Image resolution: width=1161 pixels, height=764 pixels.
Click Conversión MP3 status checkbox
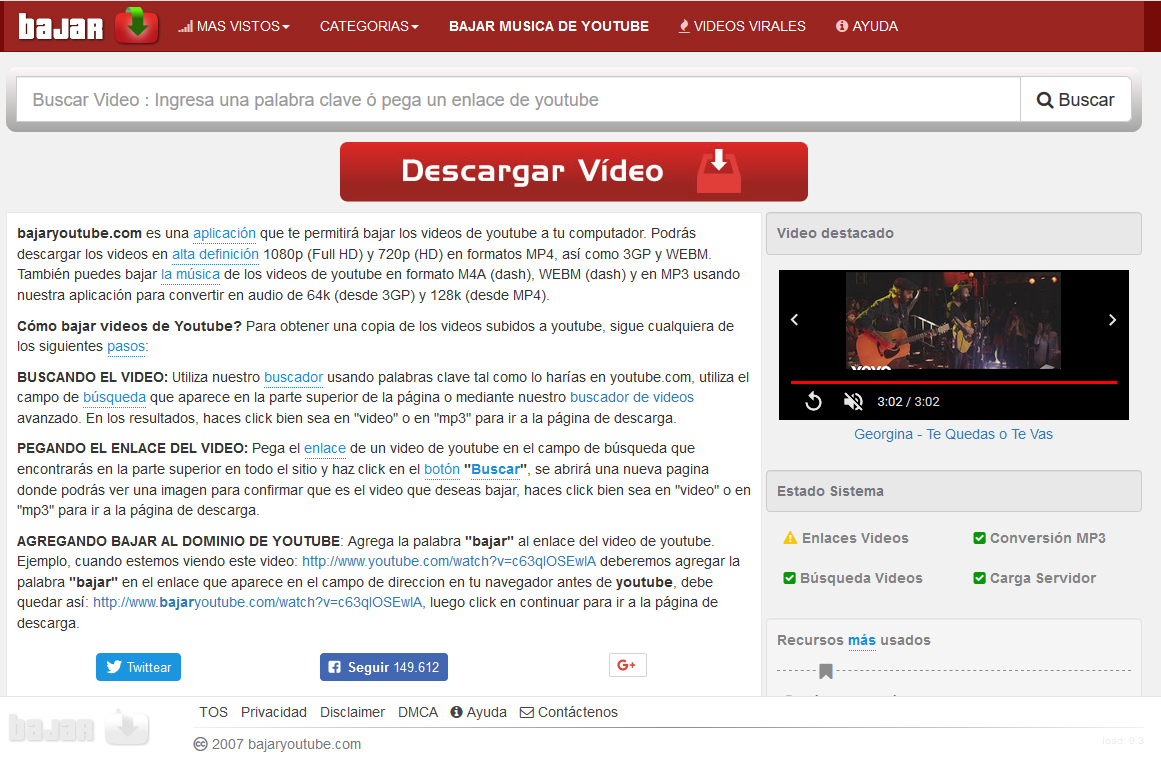click(979, 538)
